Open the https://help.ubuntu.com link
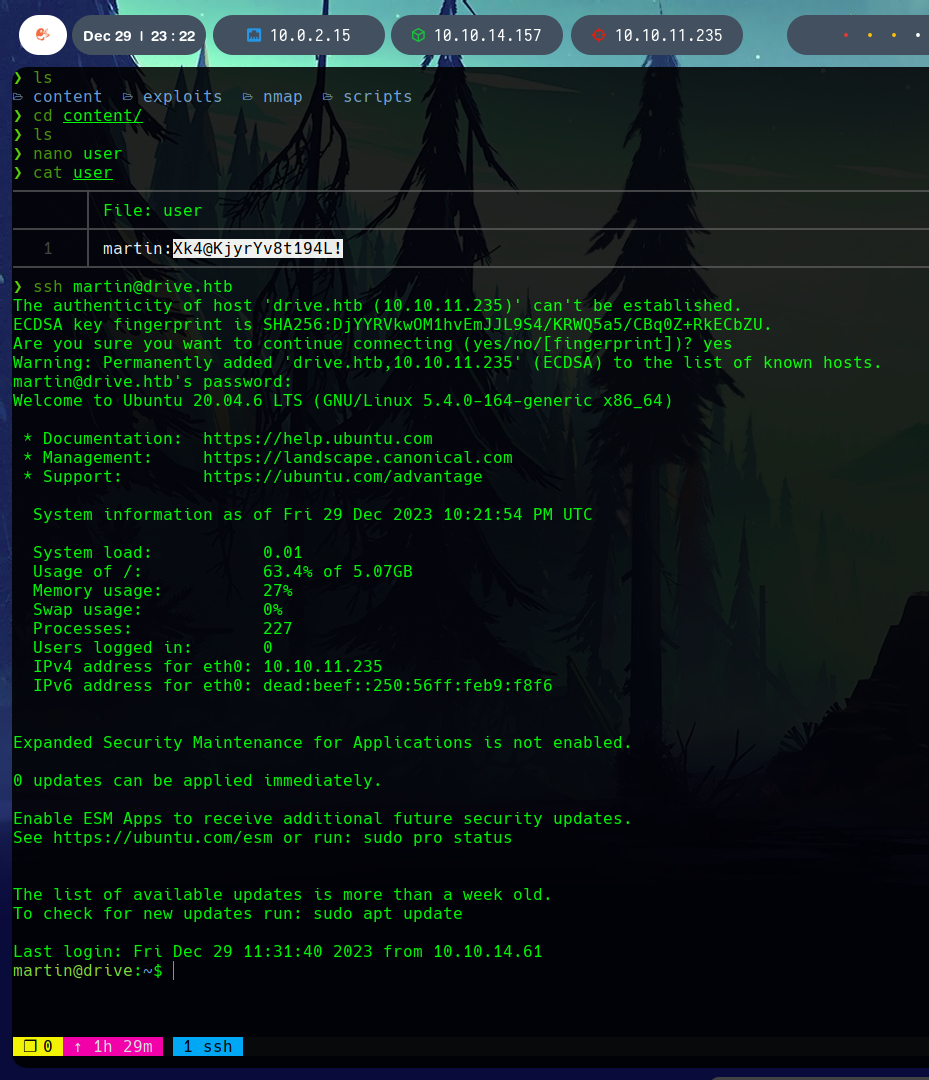929x1080 pixels. coord(317,438)
